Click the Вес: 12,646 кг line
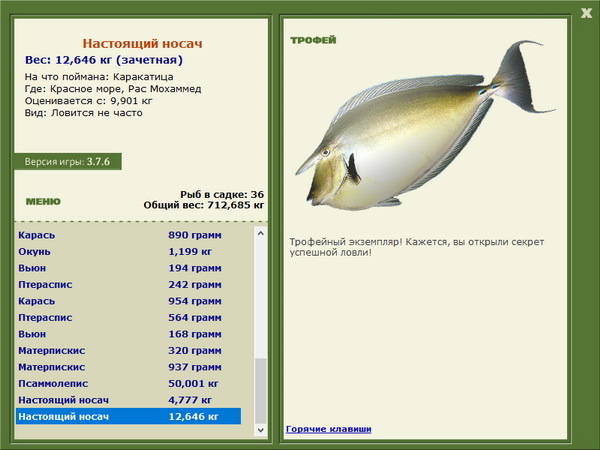Screen dimensions: 600x450 tap(104, 60)
